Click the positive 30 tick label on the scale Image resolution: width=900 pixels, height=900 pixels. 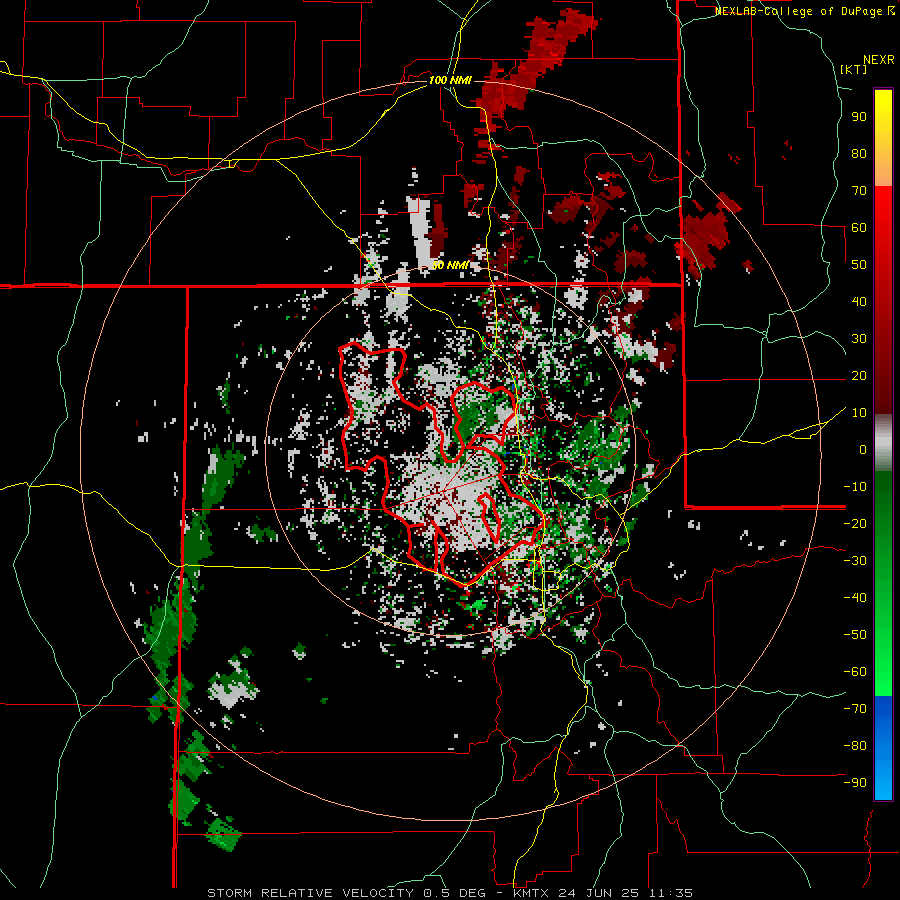point(859,339)
